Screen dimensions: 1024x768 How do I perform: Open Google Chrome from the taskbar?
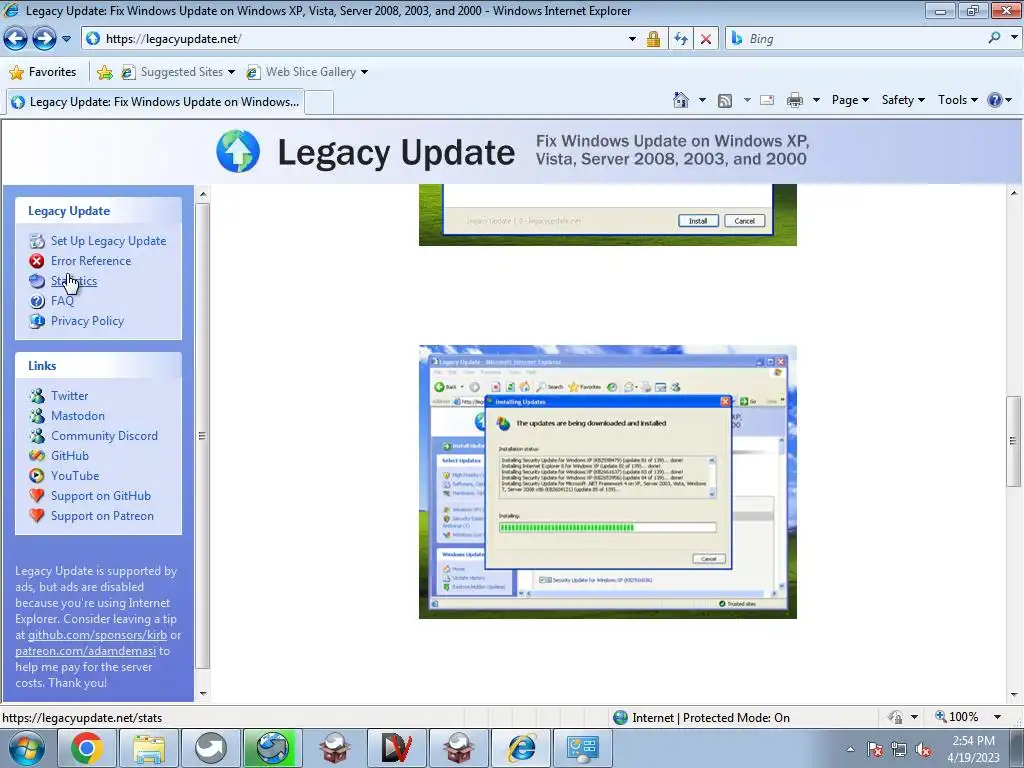pyautogui.click(x=87, y=748)
